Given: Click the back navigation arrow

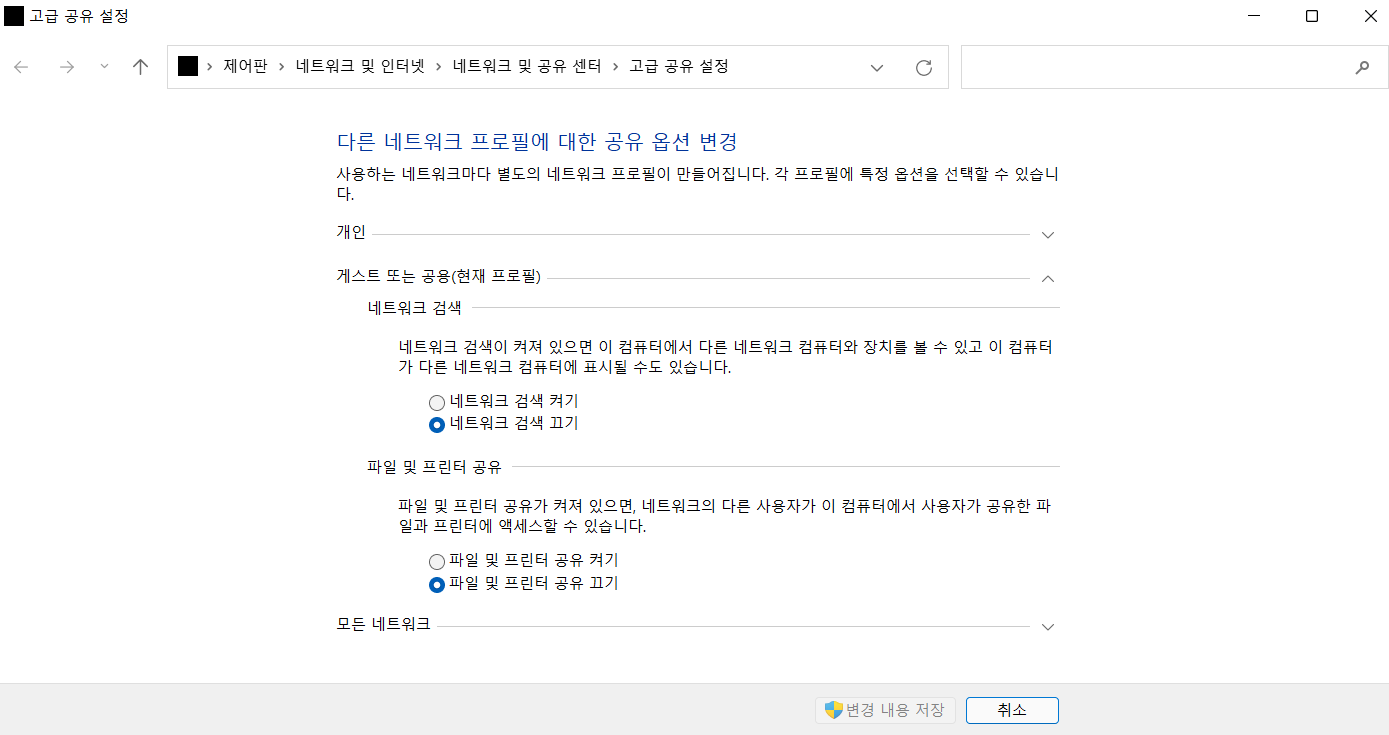Looking at the screenshot, I should (x=22, y=67).
